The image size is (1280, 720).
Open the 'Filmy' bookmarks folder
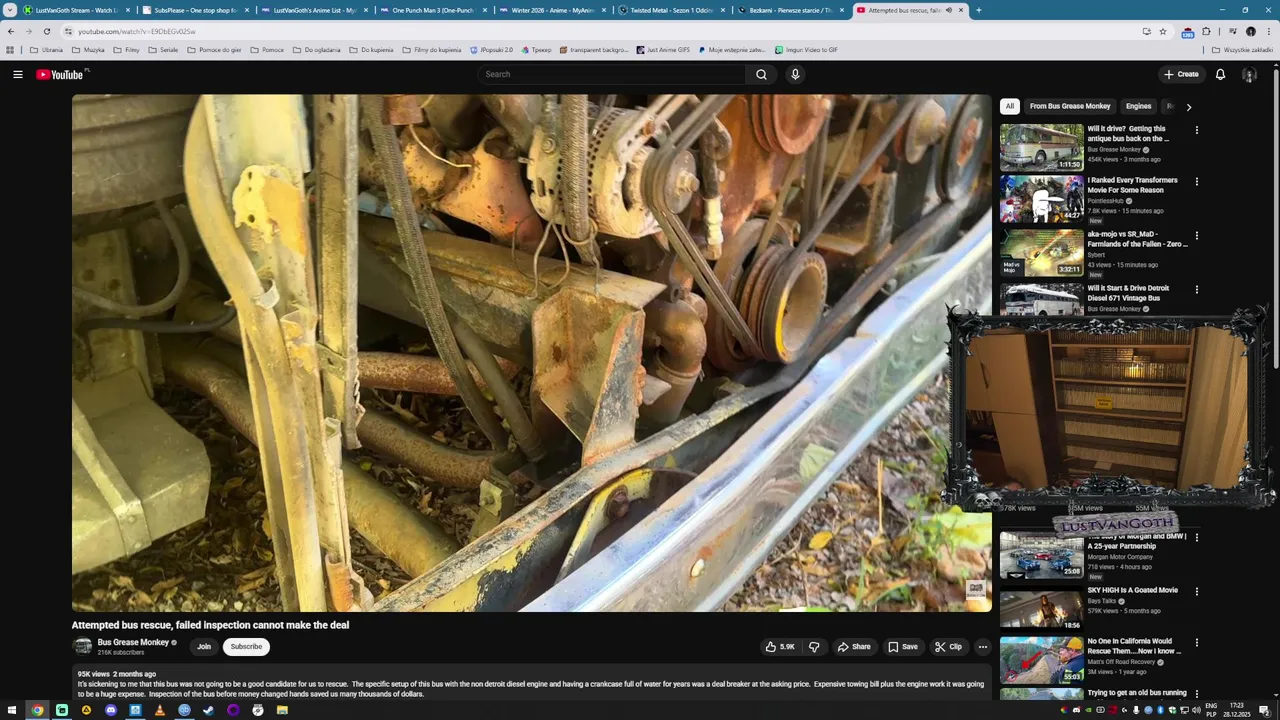tap(127, 49)
